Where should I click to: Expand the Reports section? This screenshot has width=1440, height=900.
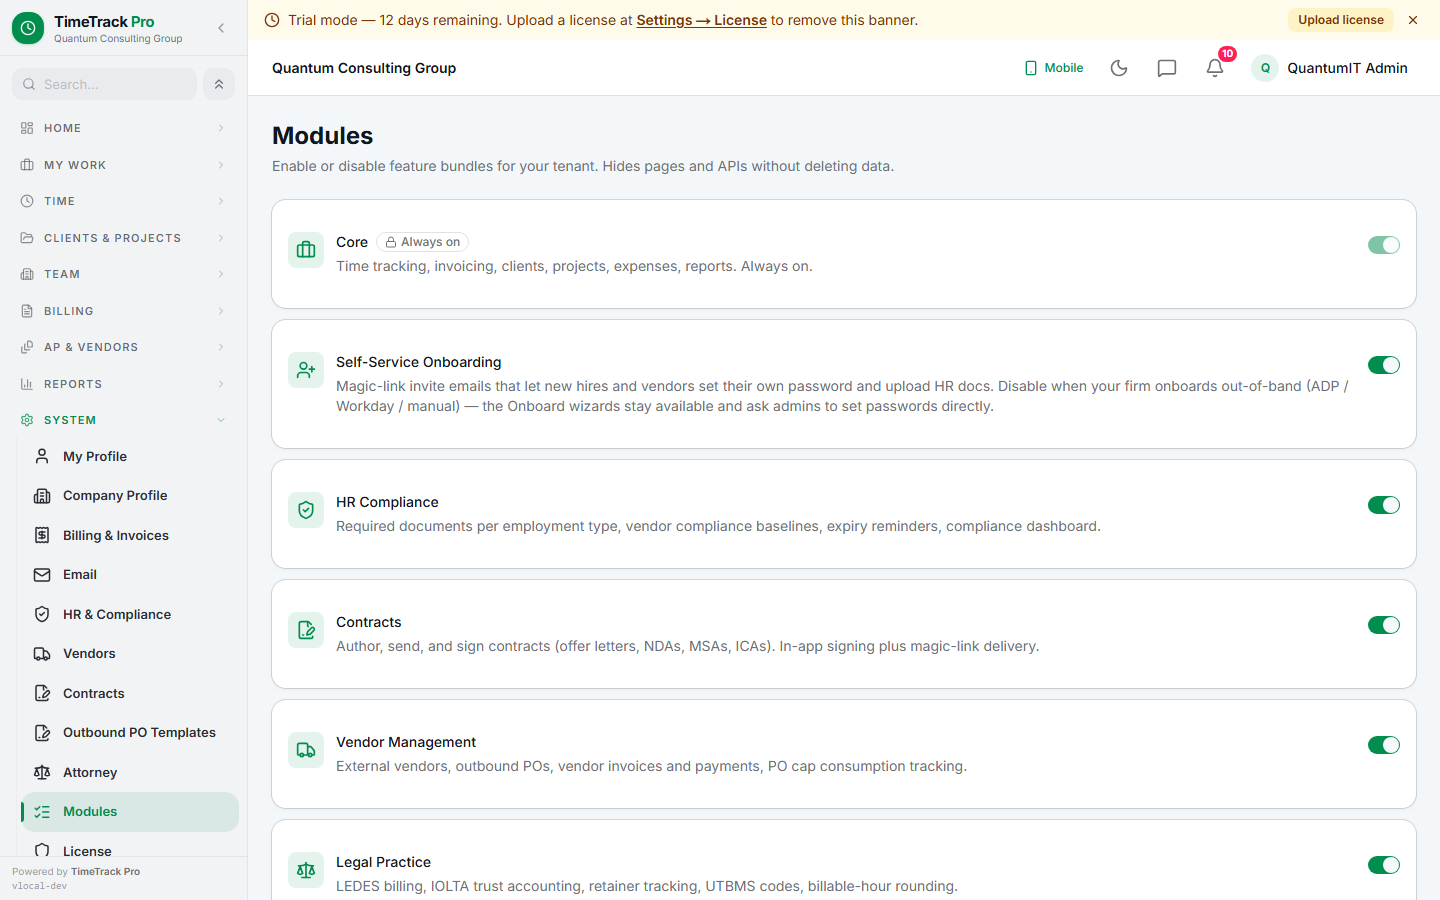(x=123, y=384)
